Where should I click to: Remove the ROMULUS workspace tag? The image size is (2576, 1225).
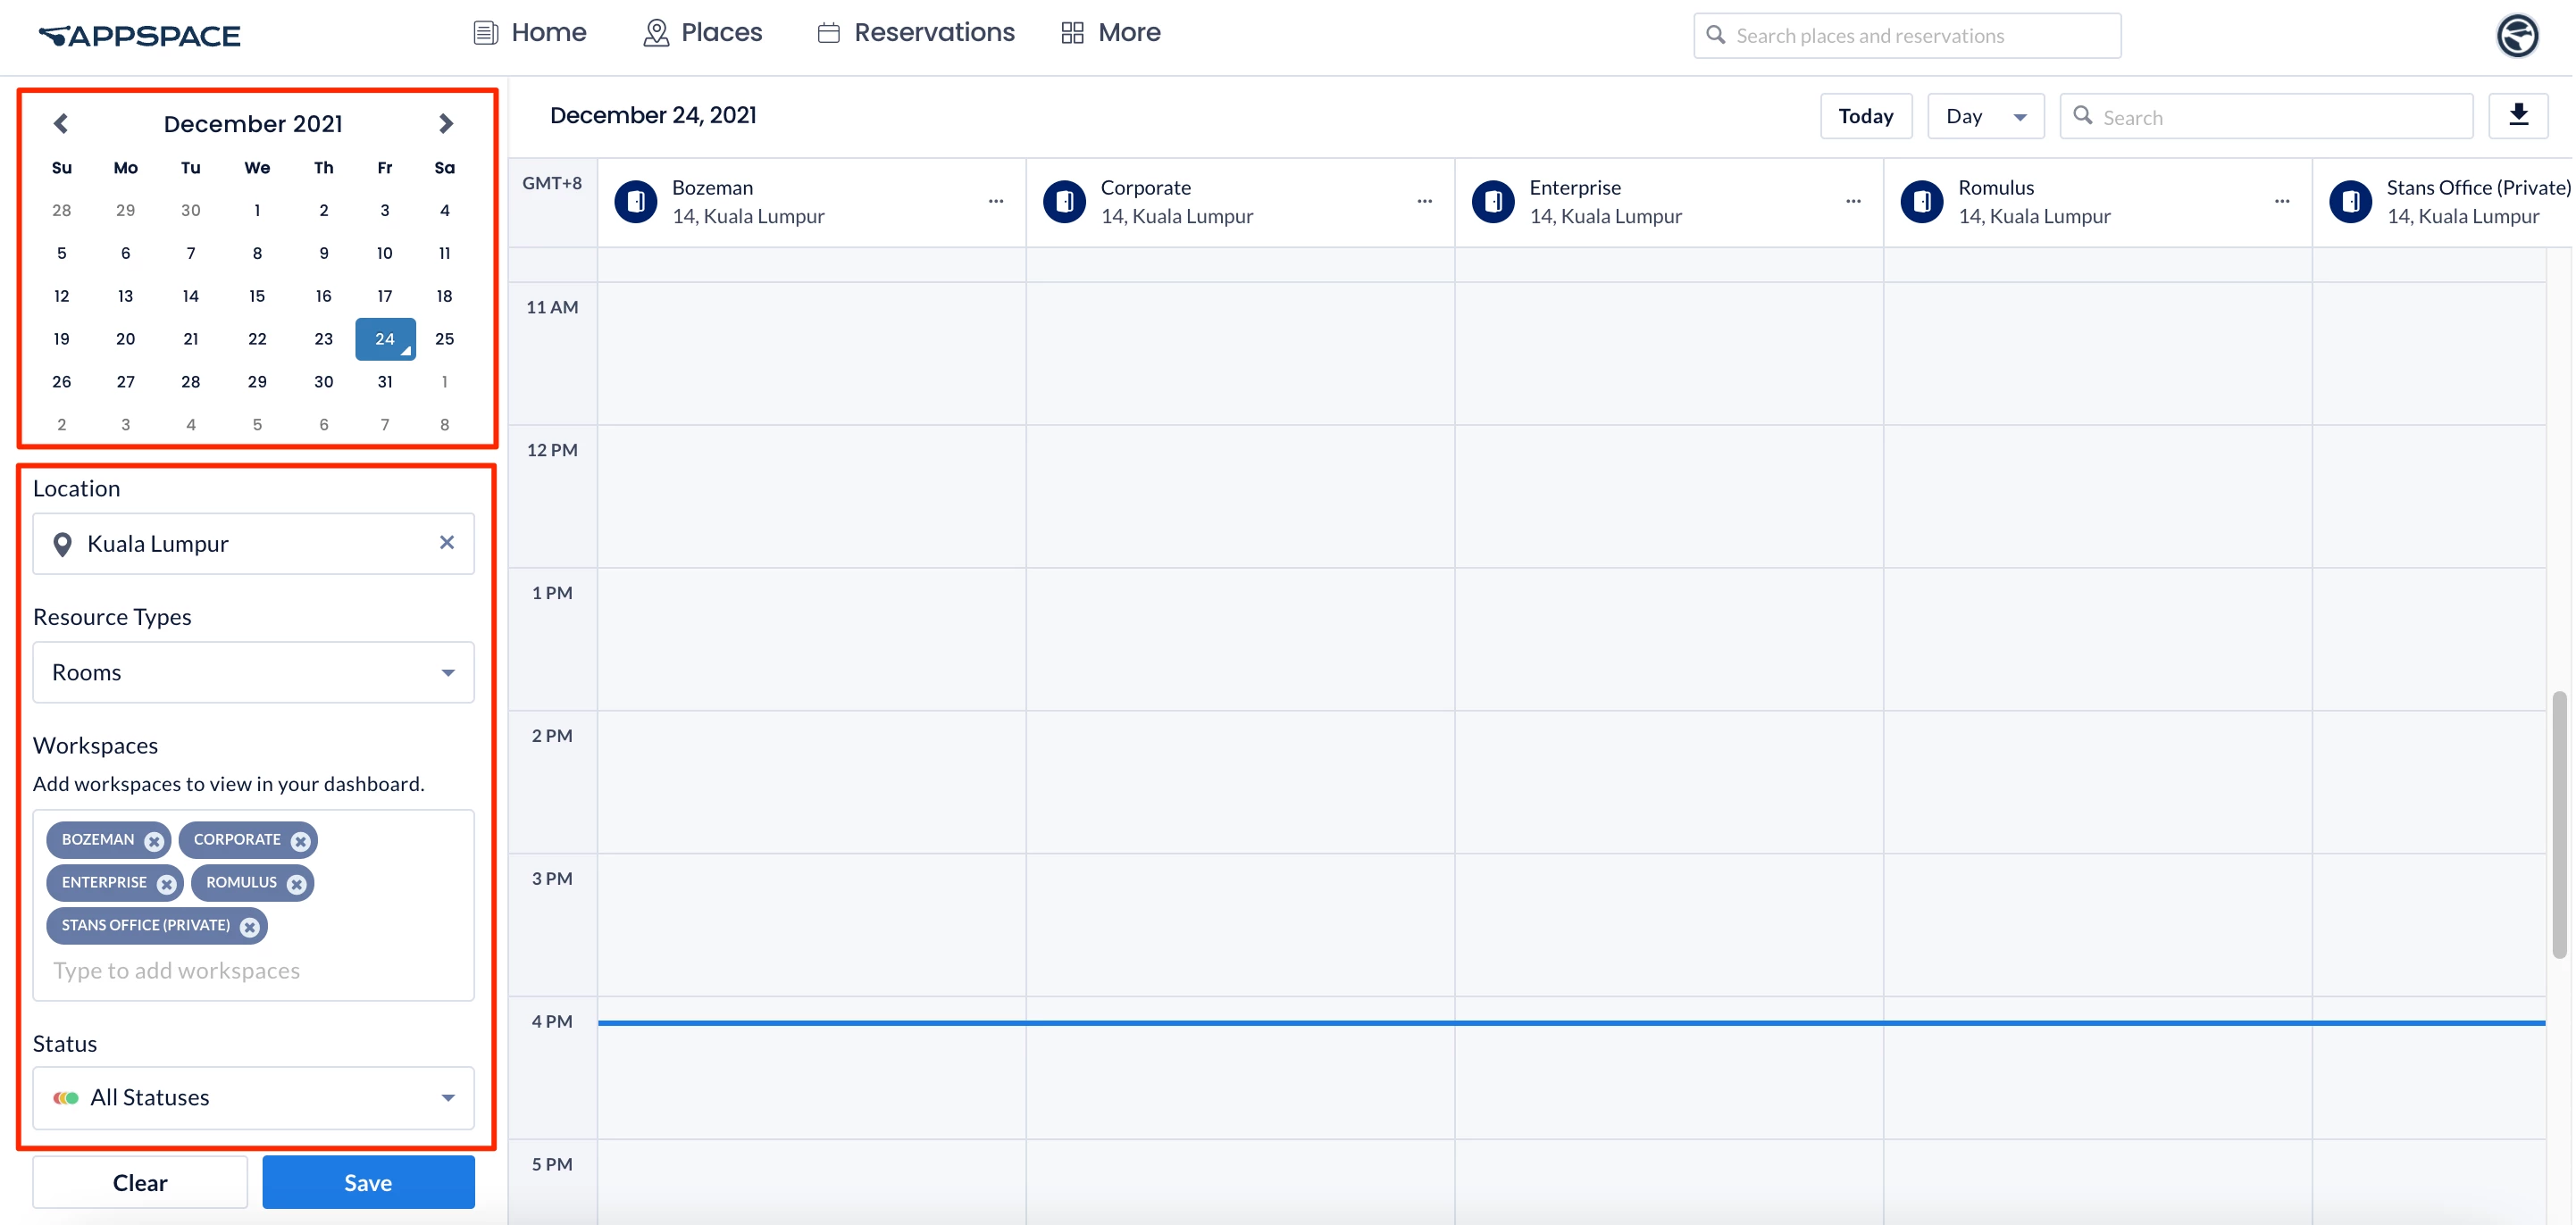pos(296,884)
